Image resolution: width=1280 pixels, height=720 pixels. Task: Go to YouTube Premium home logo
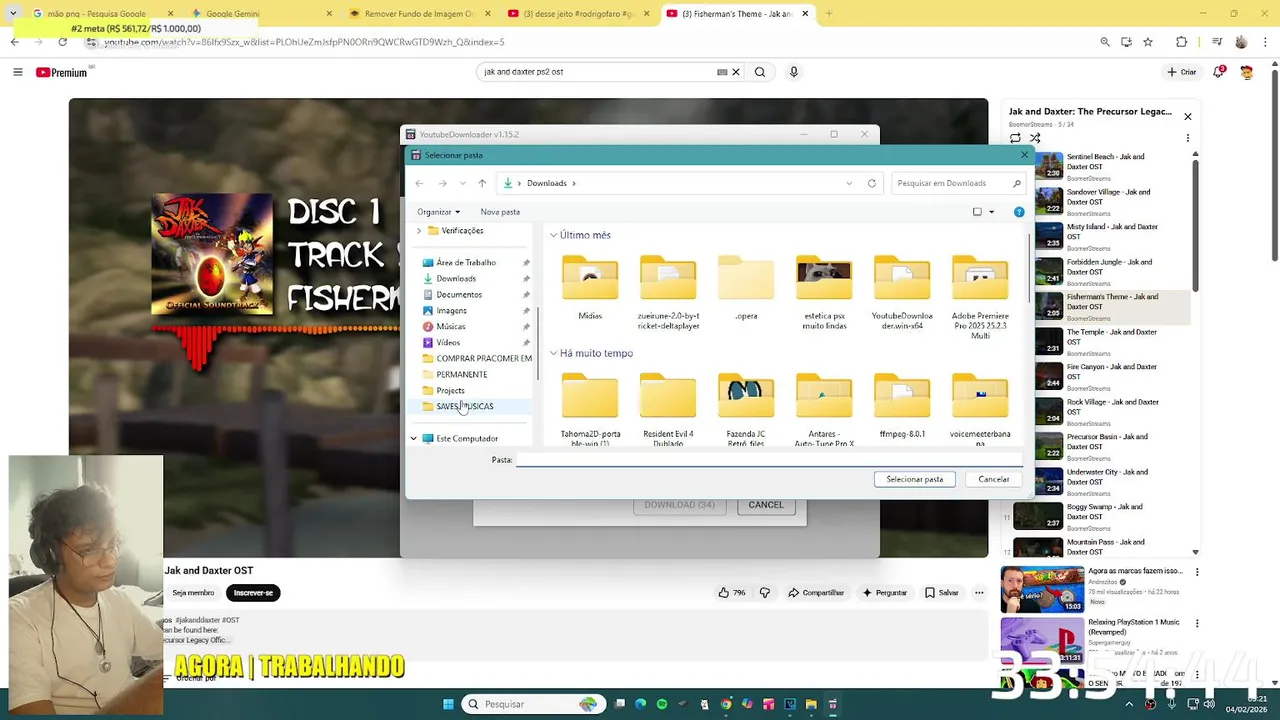(62, 72)
